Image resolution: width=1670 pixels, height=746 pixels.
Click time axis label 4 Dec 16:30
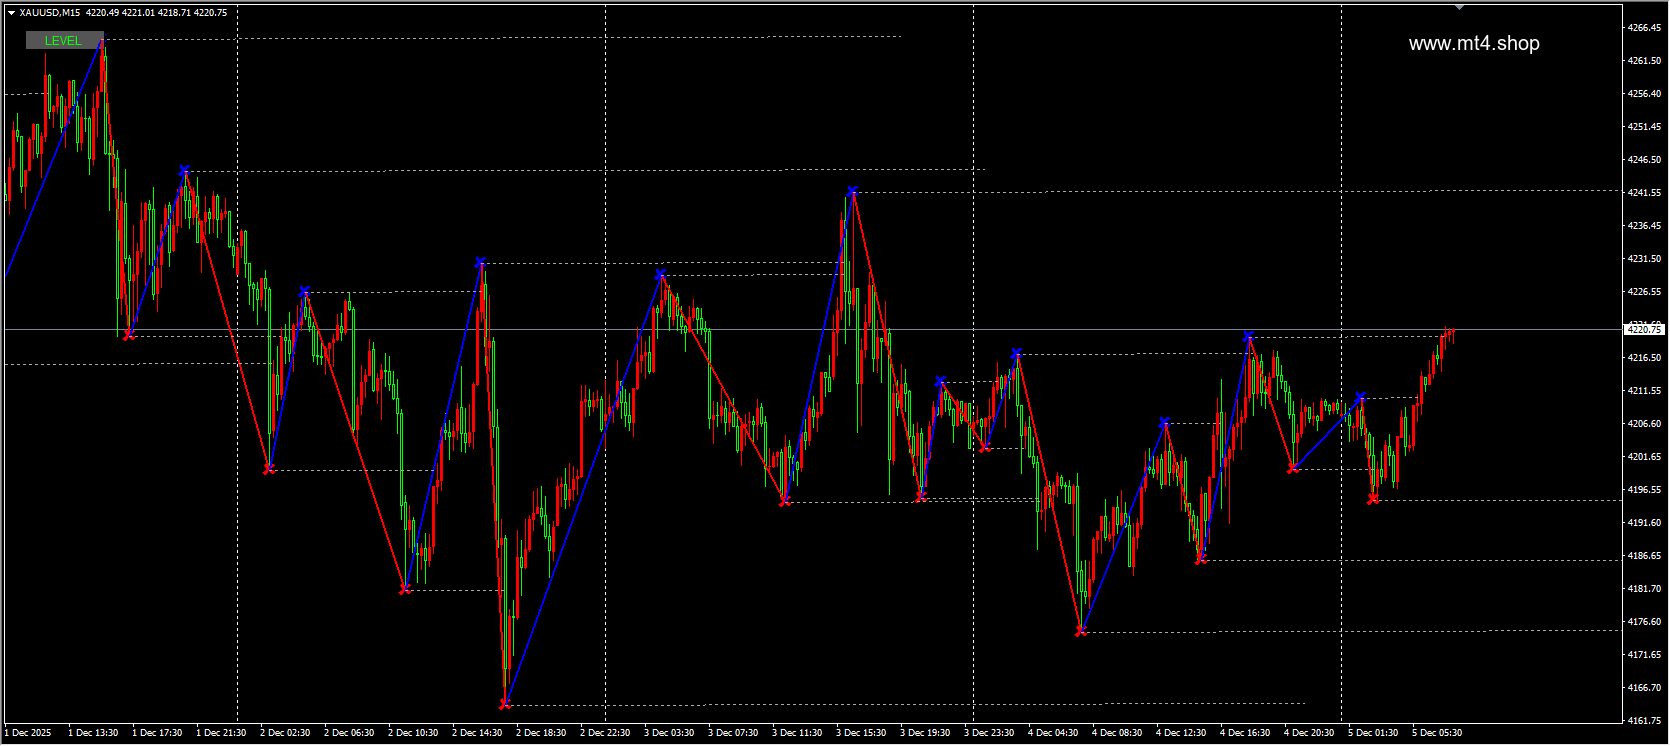point(1245,733)
